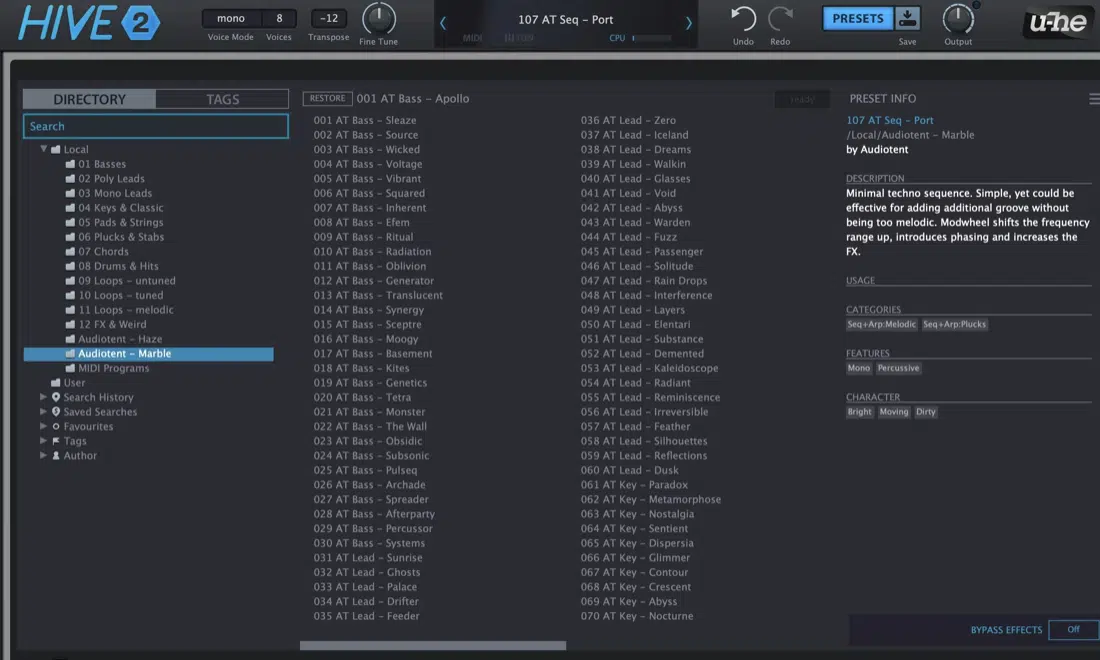Viewport: 1100px width, 660px height.
Task: Click the Output volume knob
Action: click(x=957, y=17)
